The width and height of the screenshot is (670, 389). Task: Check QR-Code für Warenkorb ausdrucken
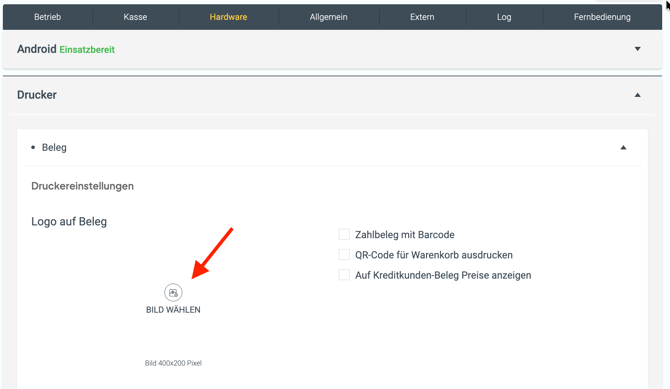click(x=344, y=254)
